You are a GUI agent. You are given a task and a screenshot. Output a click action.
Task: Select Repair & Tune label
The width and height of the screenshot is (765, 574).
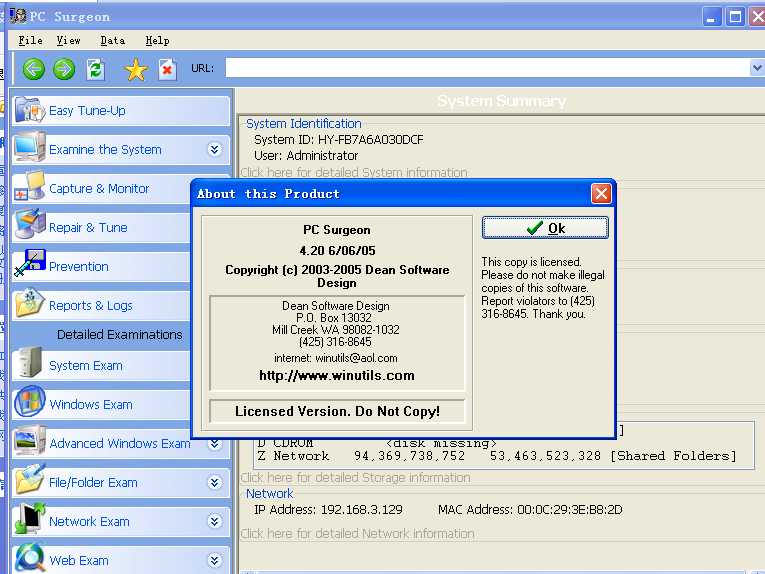(88, 228)
